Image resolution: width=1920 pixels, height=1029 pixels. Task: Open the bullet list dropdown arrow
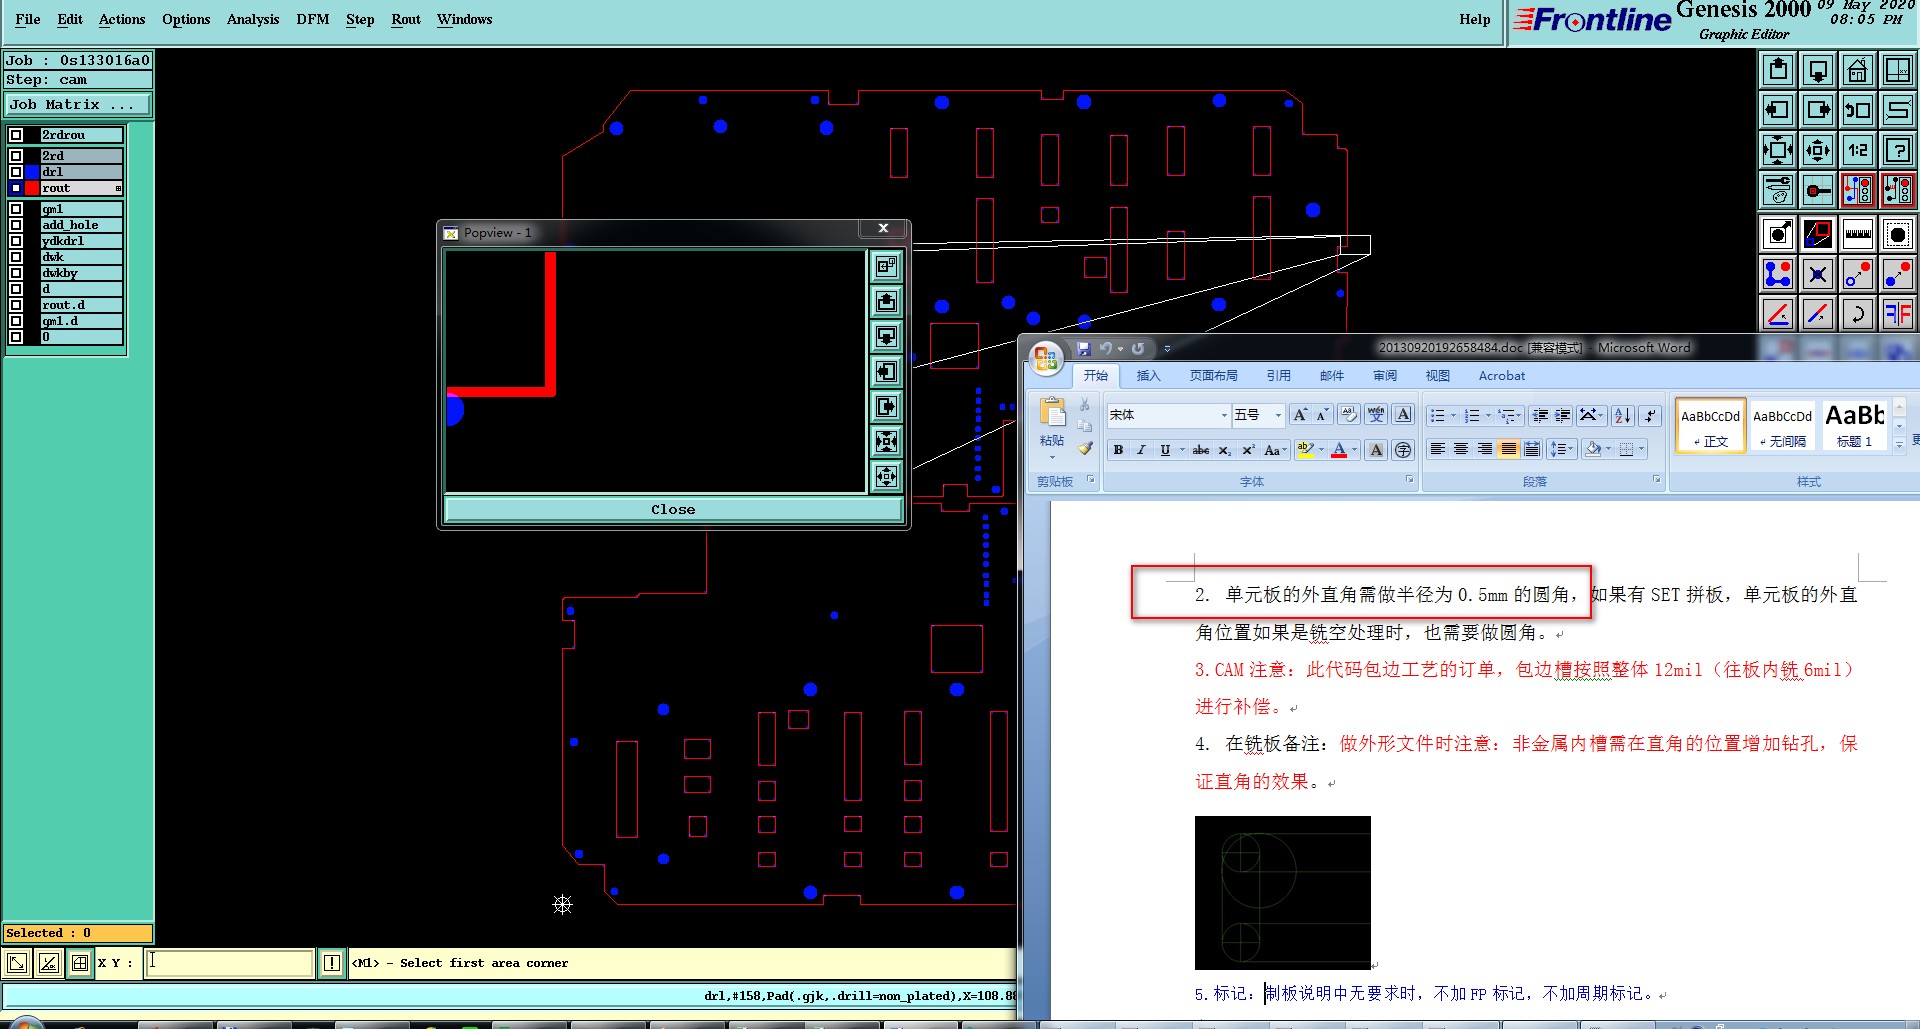tap(1453, 415)
